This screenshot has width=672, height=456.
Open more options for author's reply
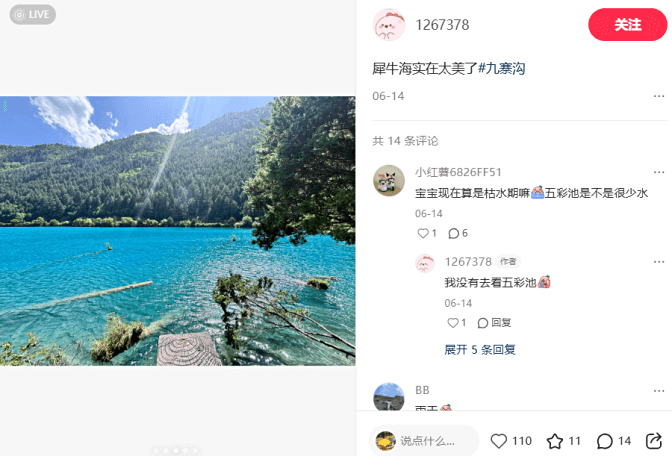point(659,262)
